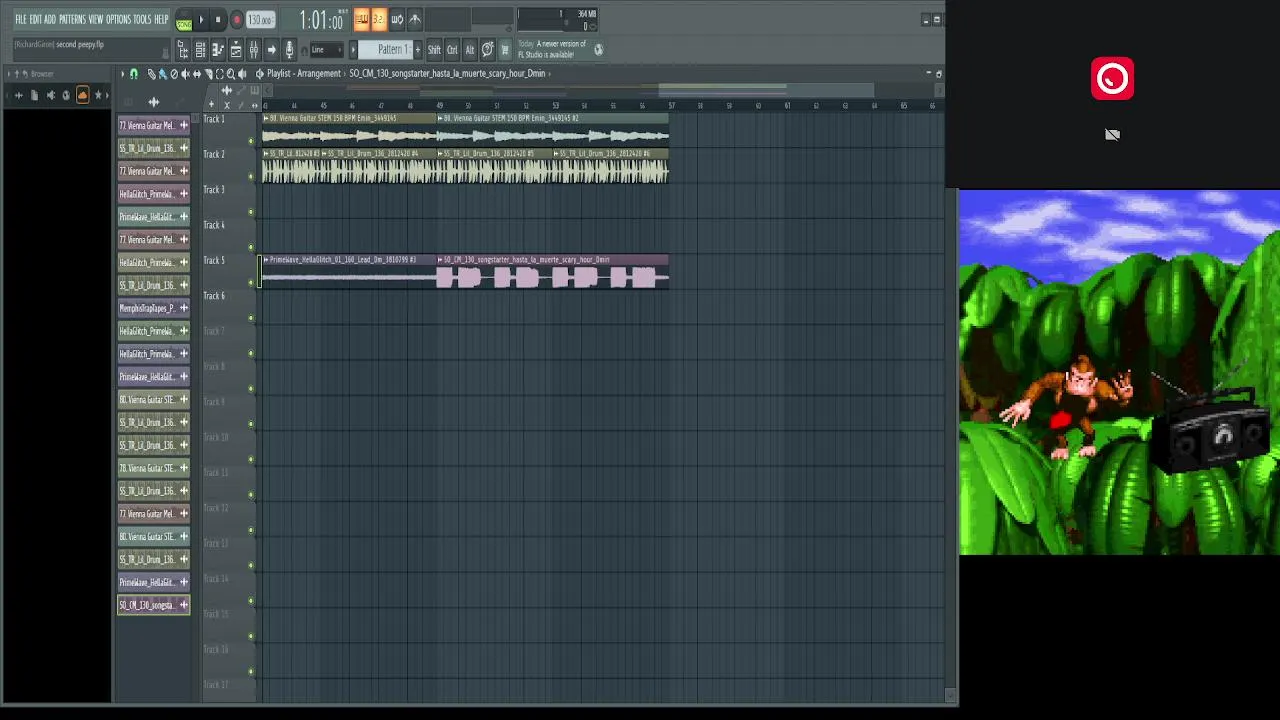This screenshot has height=720, width=1280.
Task: Click the shopping cart icon in toolbar
Action: pyautogui.click(x=505, y=49)
